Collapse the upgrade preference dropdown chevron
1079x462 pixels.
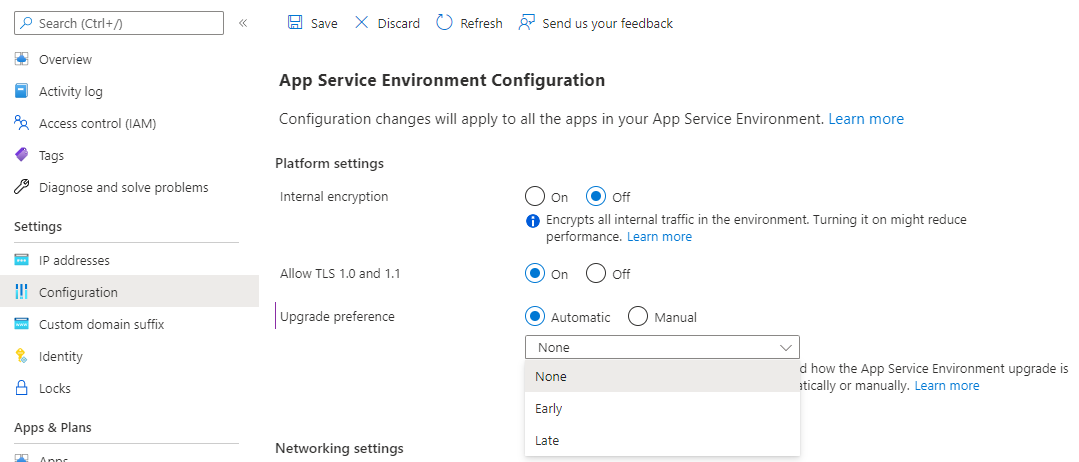tap(785, 347)
